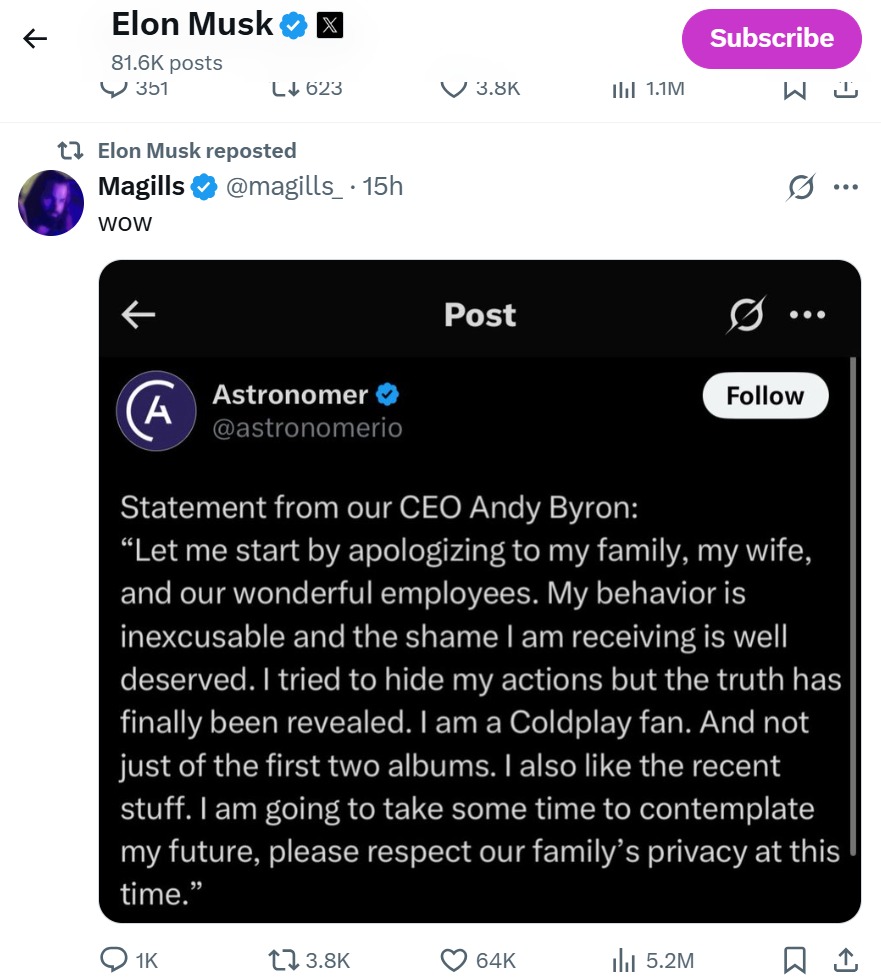Image resolution: width=881 pixels, height=978 pixels.
Task: Bookmark the Magills post
Action: coord(795,959)
